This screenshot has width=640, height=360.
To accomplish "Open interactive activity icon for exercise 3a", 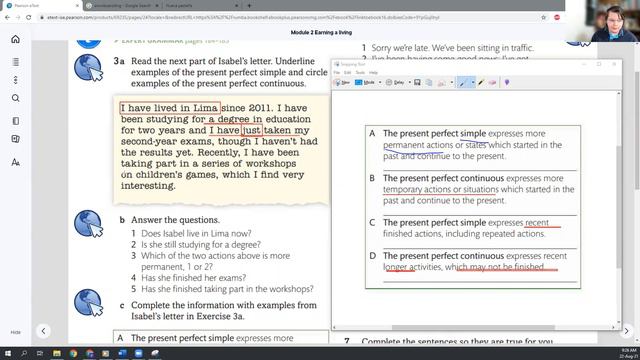I will coord(89,68).
